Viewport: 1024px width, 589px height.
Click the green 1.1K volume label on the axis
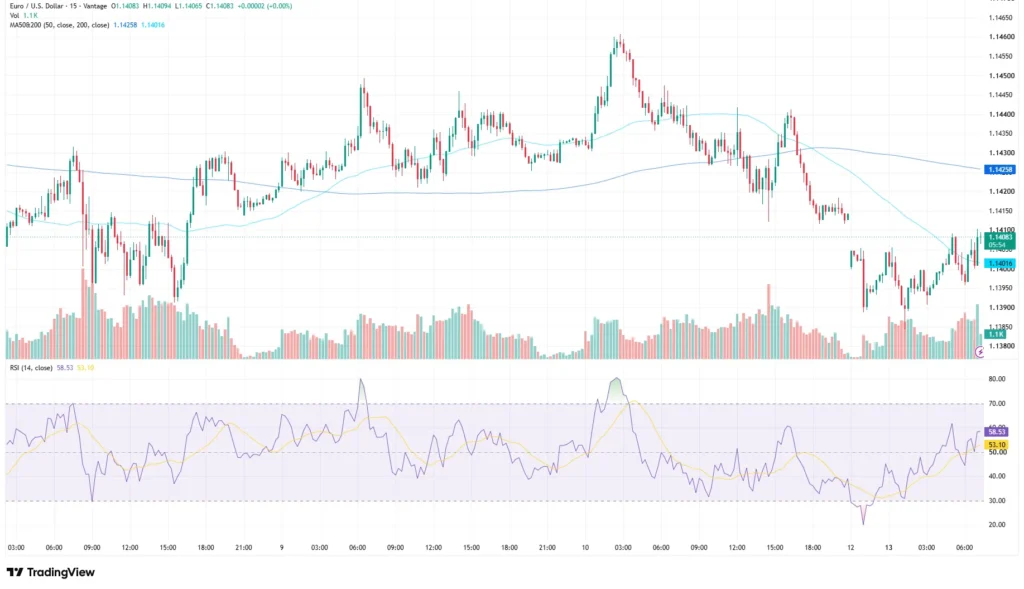[995, 334]
